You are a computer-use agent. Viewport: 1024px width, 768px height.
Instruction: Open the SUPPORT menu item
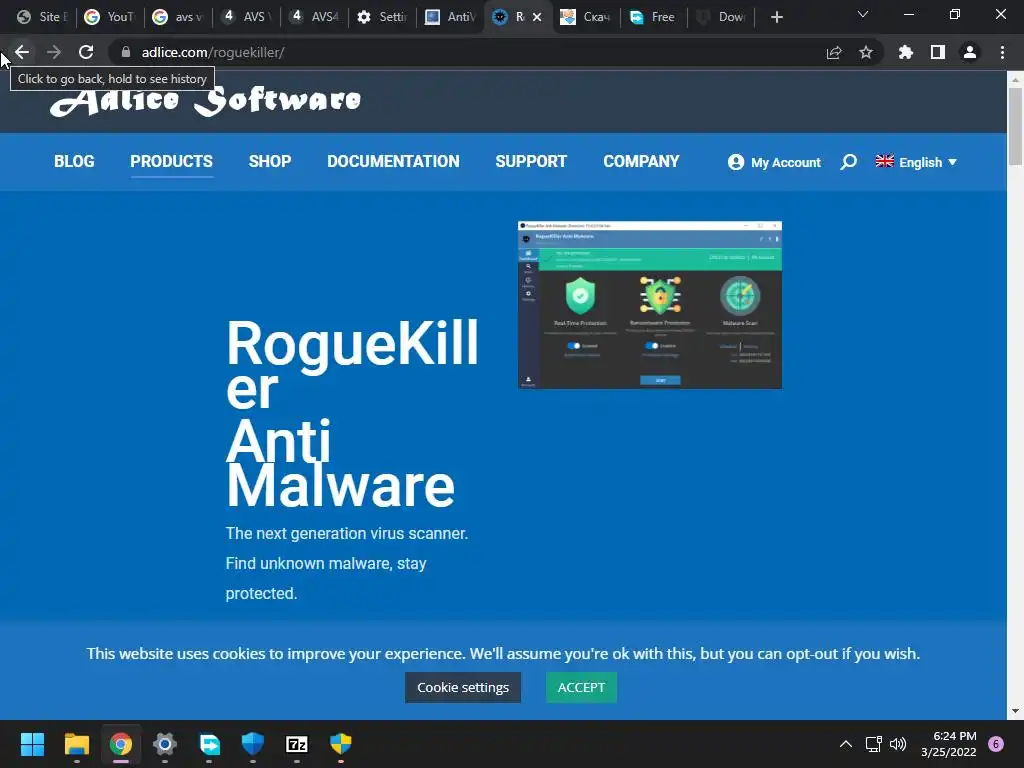tap(531, 161)
